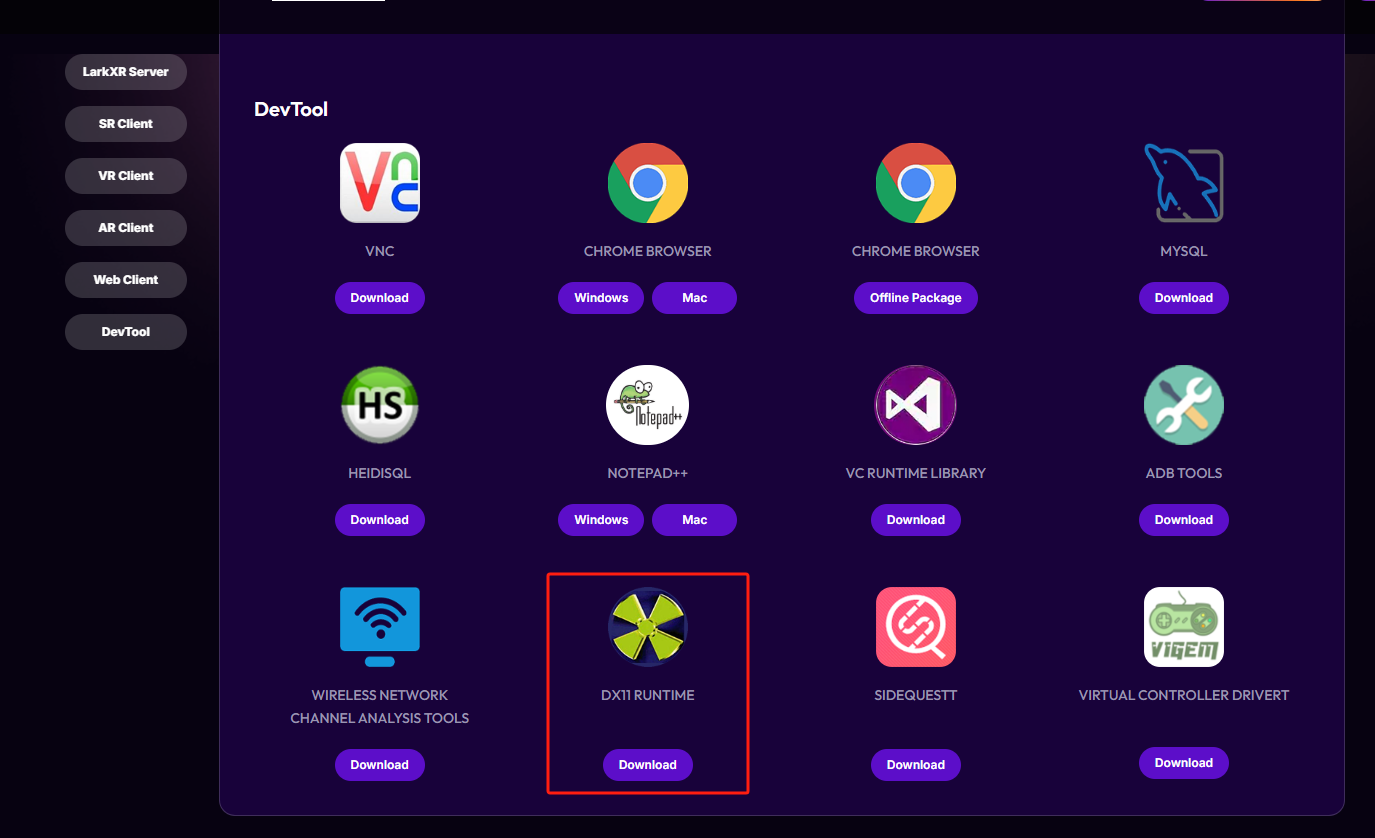The height and width of the screenshot is (838, 1375).
Task: Download Notepad++ for Windows
Action: coord(601,520)
